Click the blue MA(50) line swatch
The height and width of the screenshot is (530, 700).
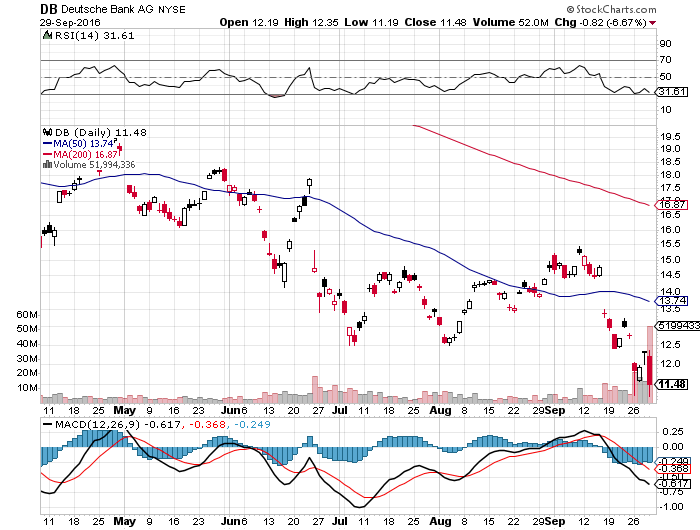click(x=47, y=143)
